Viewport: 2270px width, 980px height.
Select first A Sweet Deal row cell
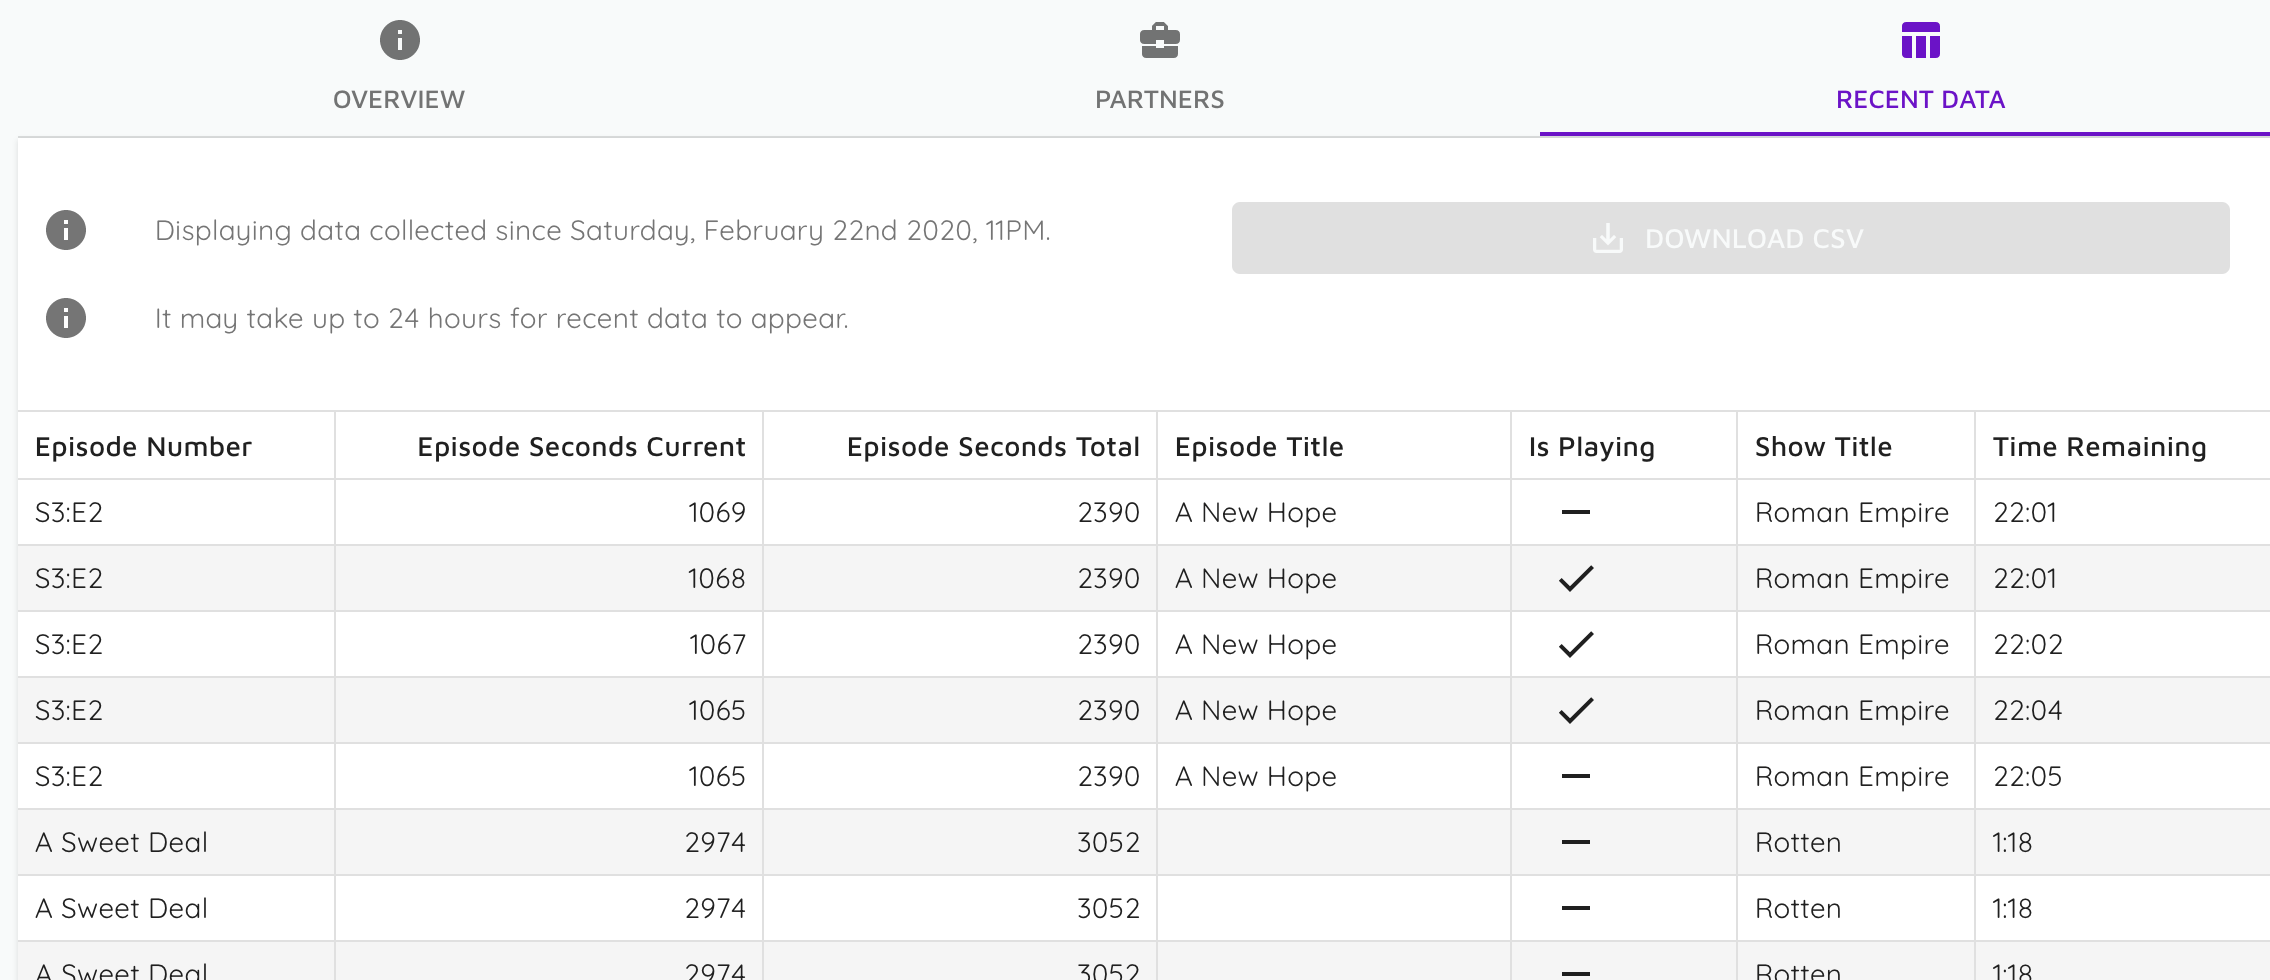point(121,842)
